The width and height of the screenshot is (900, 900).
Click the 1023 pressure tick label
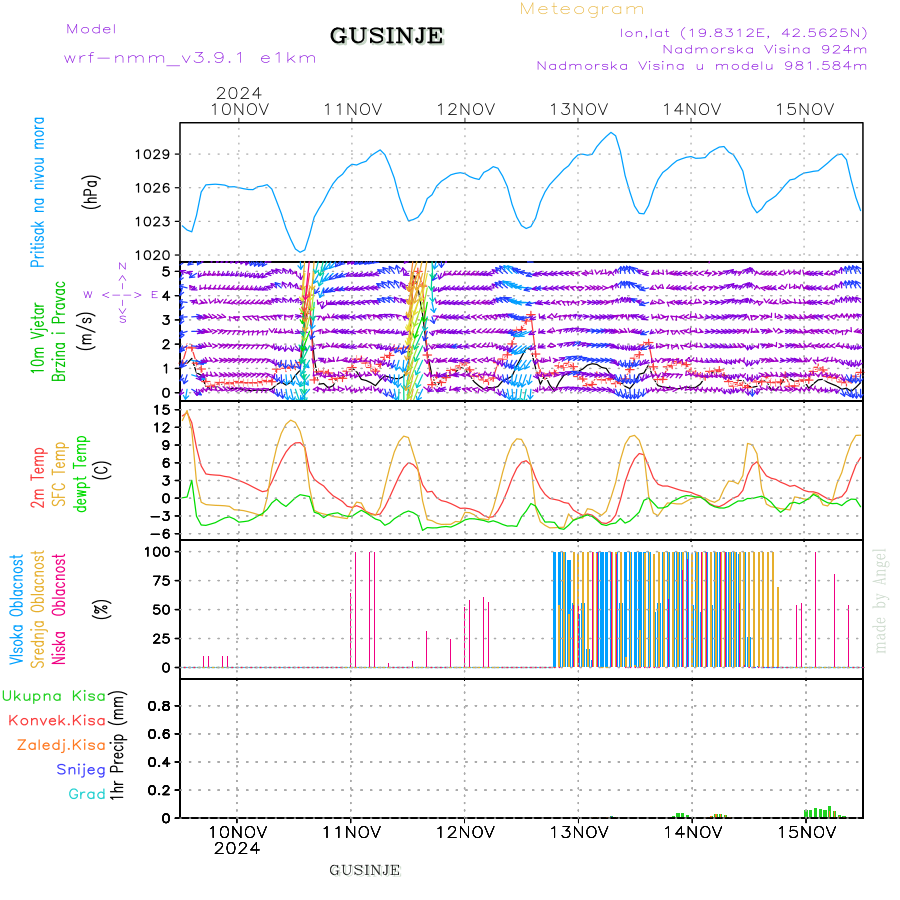coord(152,222)
